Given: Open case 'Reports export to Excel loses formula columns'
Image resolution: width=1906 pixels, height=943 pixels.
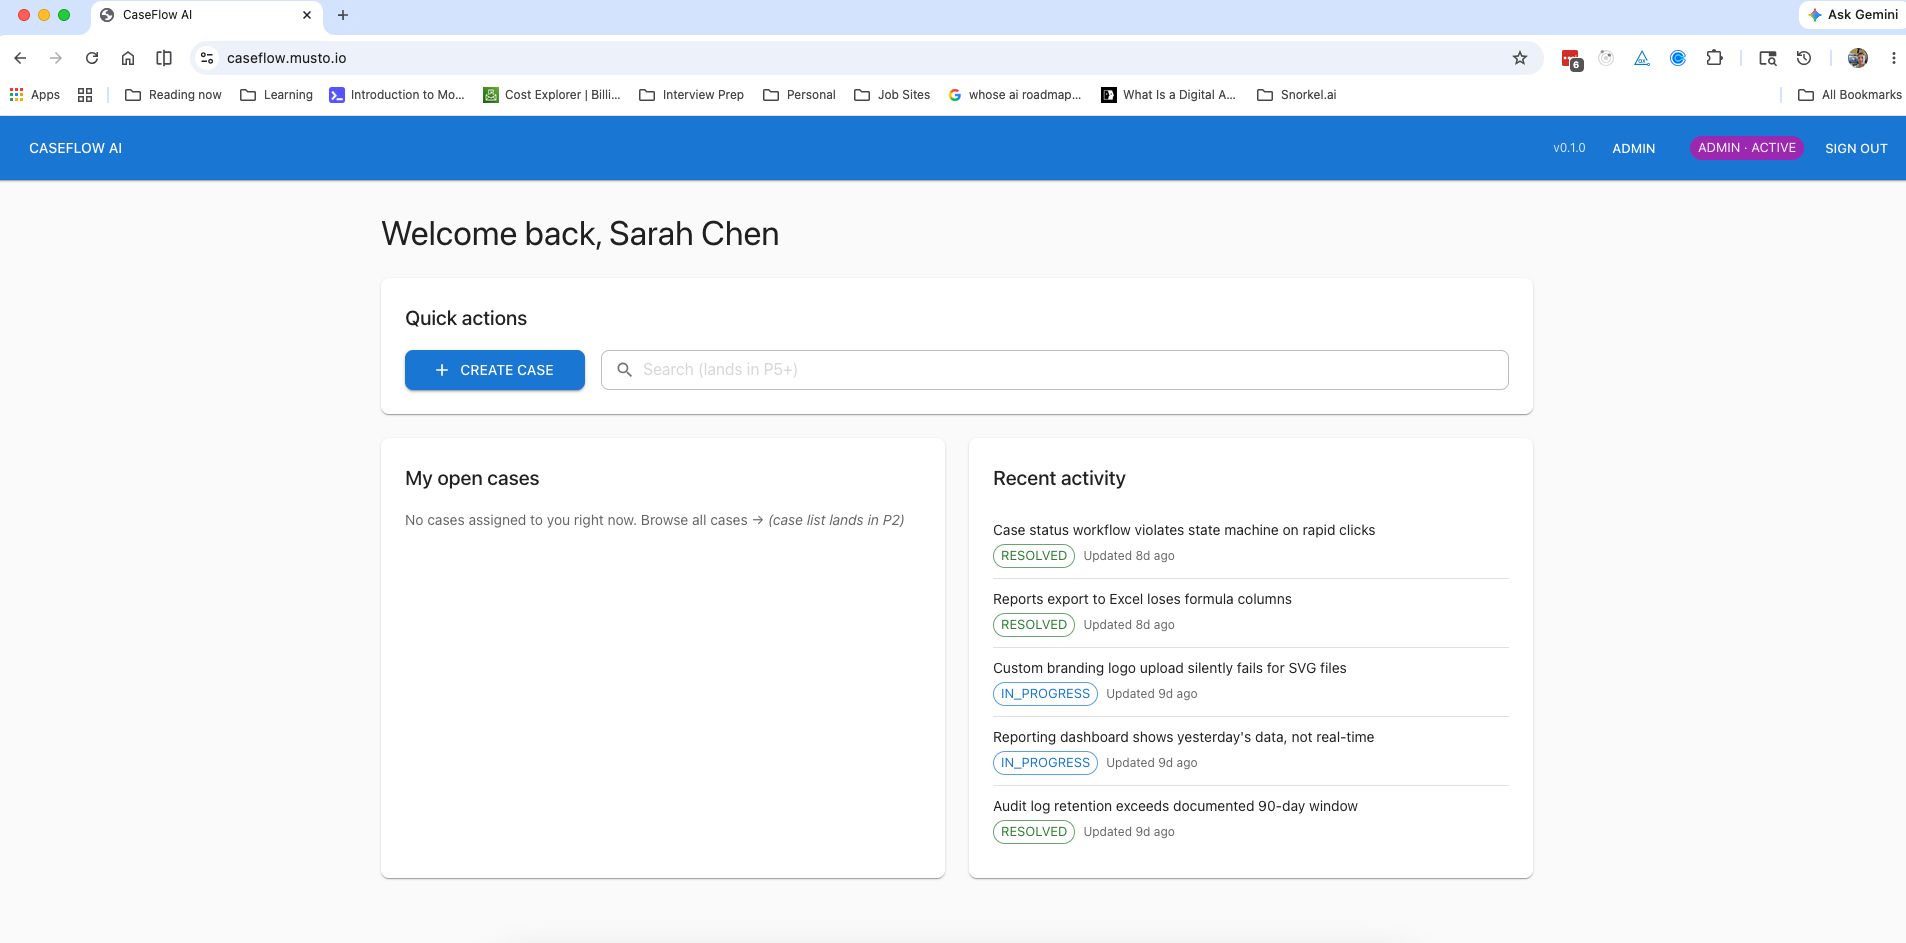Looking at the screenshot, I should [x=1142, y=599].
